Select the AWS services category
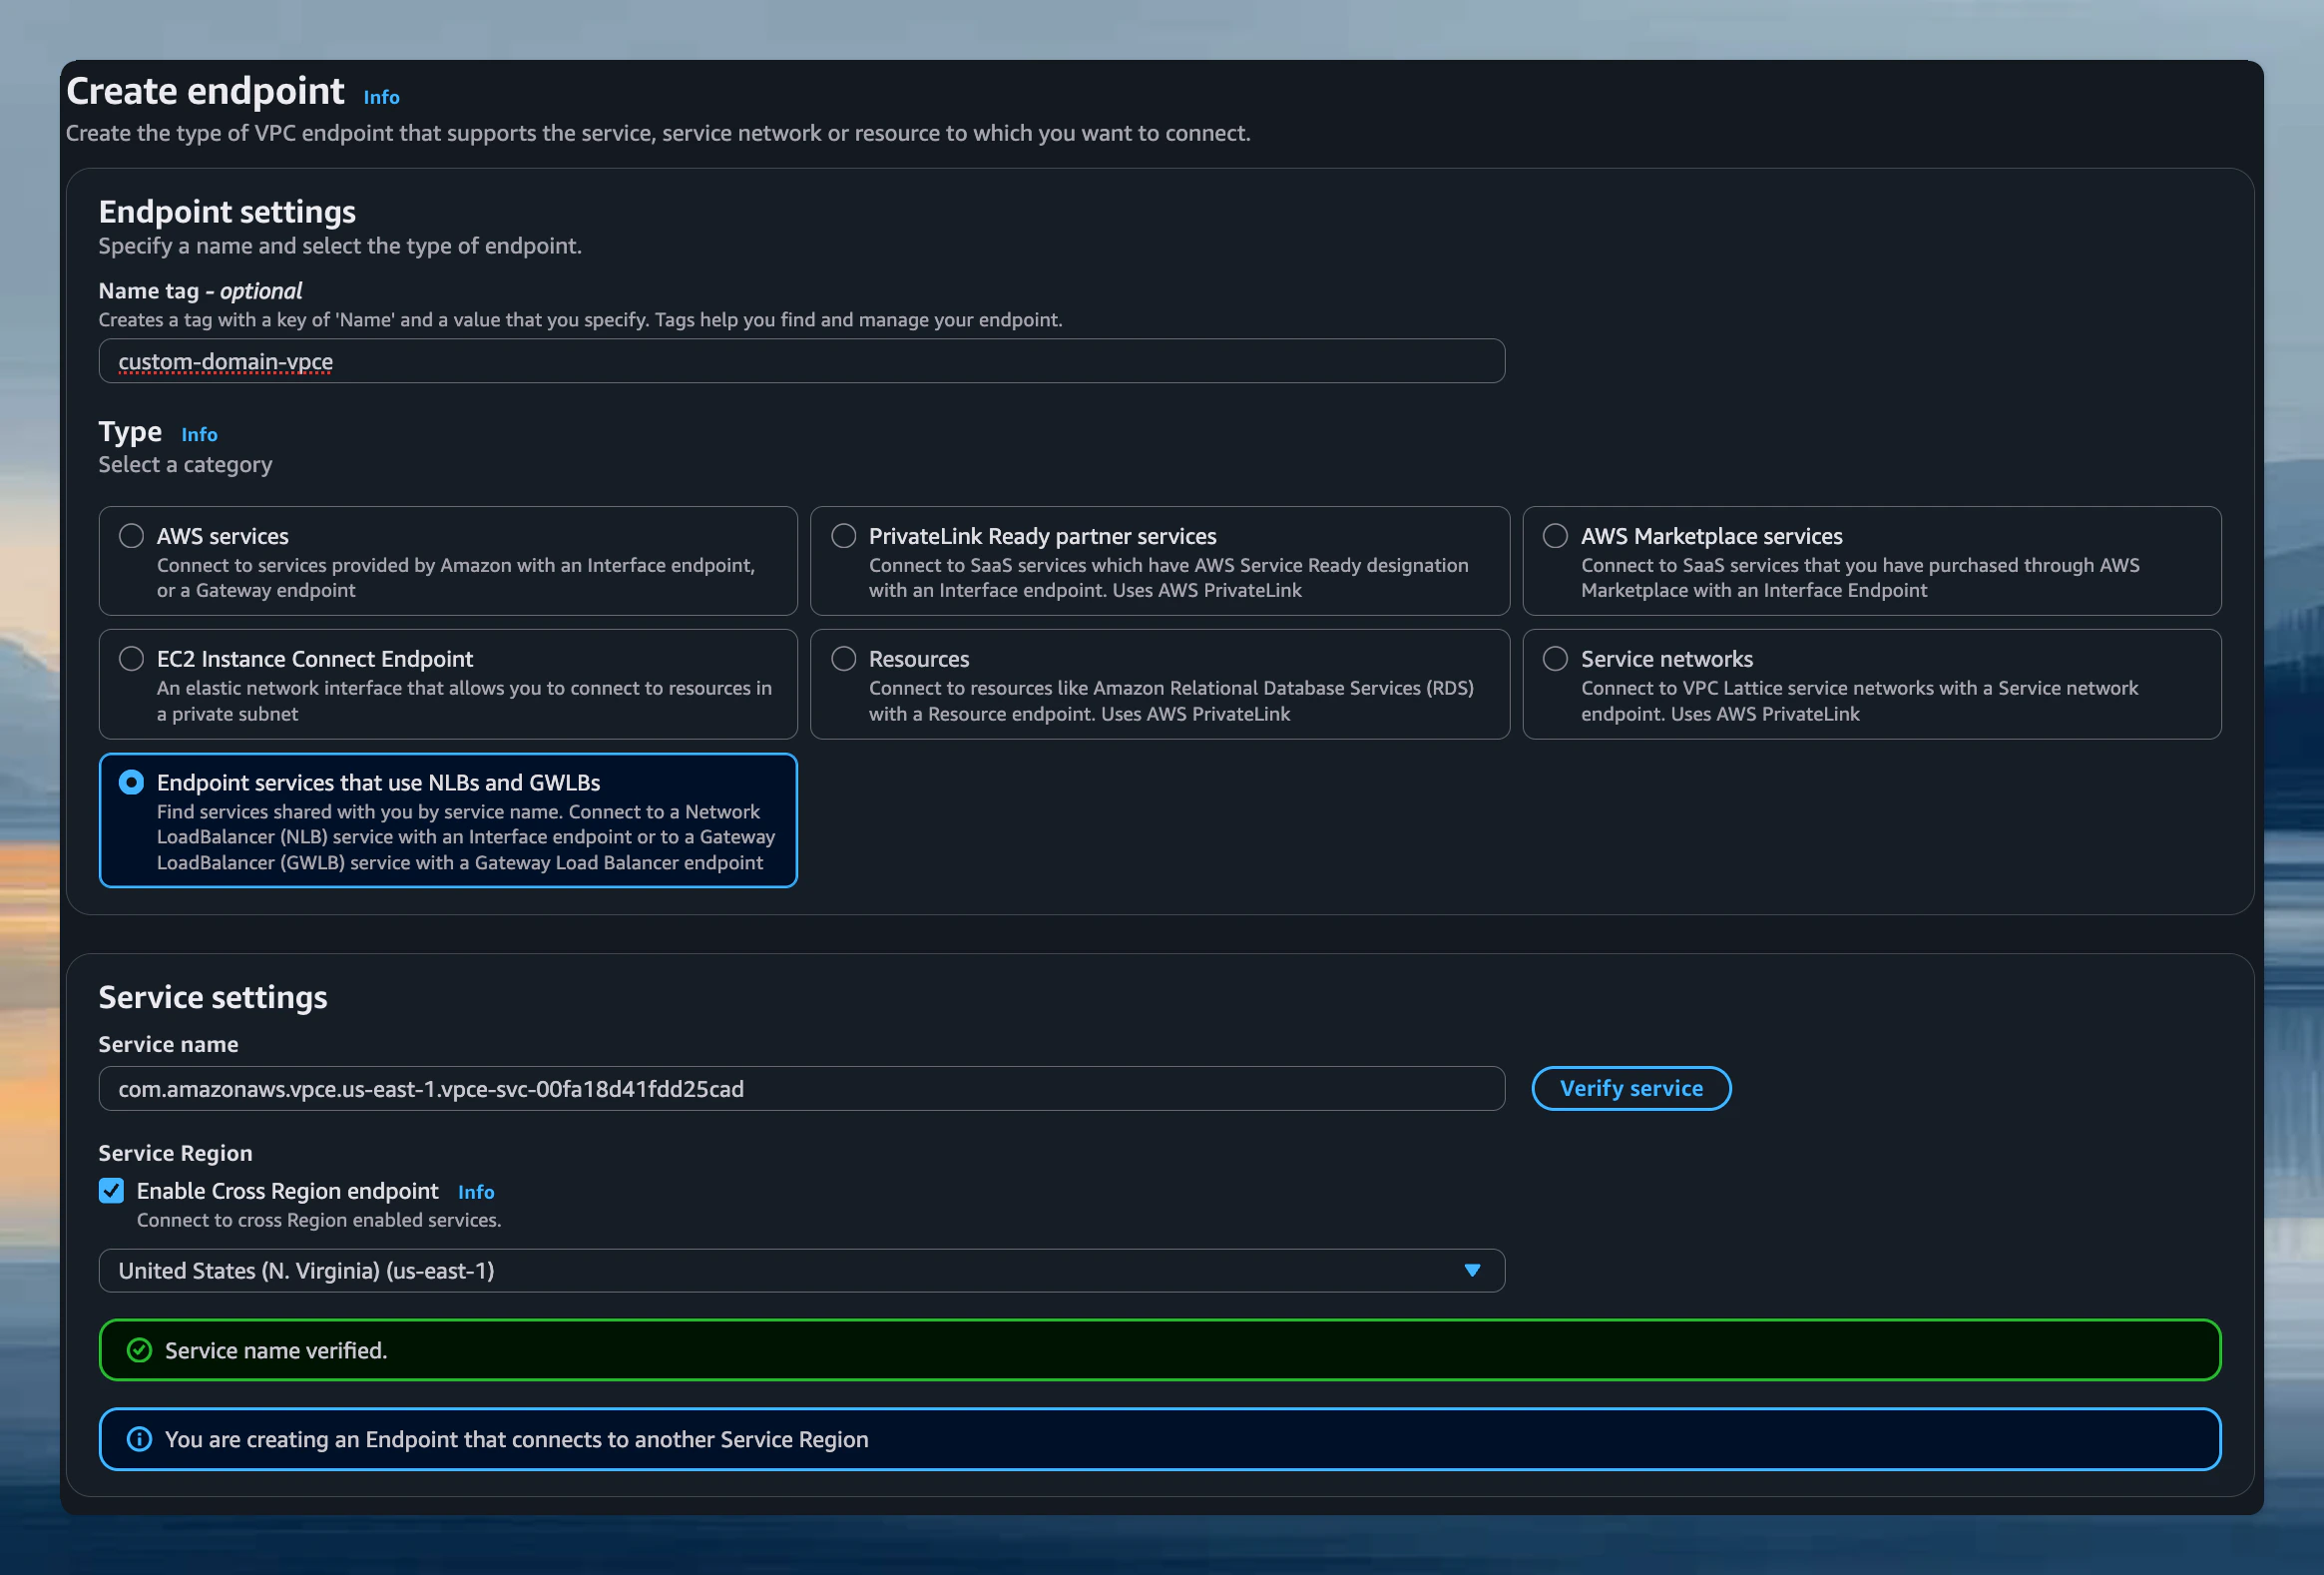 (131, 535)
